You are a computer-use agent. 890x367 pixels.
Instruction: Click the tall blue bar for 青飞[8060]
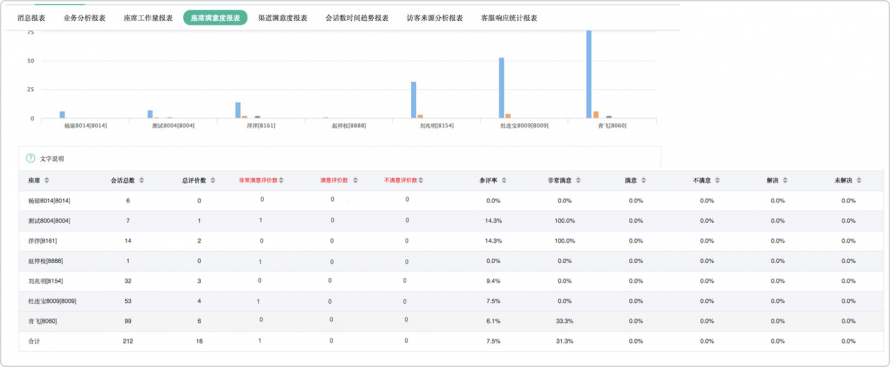pyautogui.click(x=589, y=74)
